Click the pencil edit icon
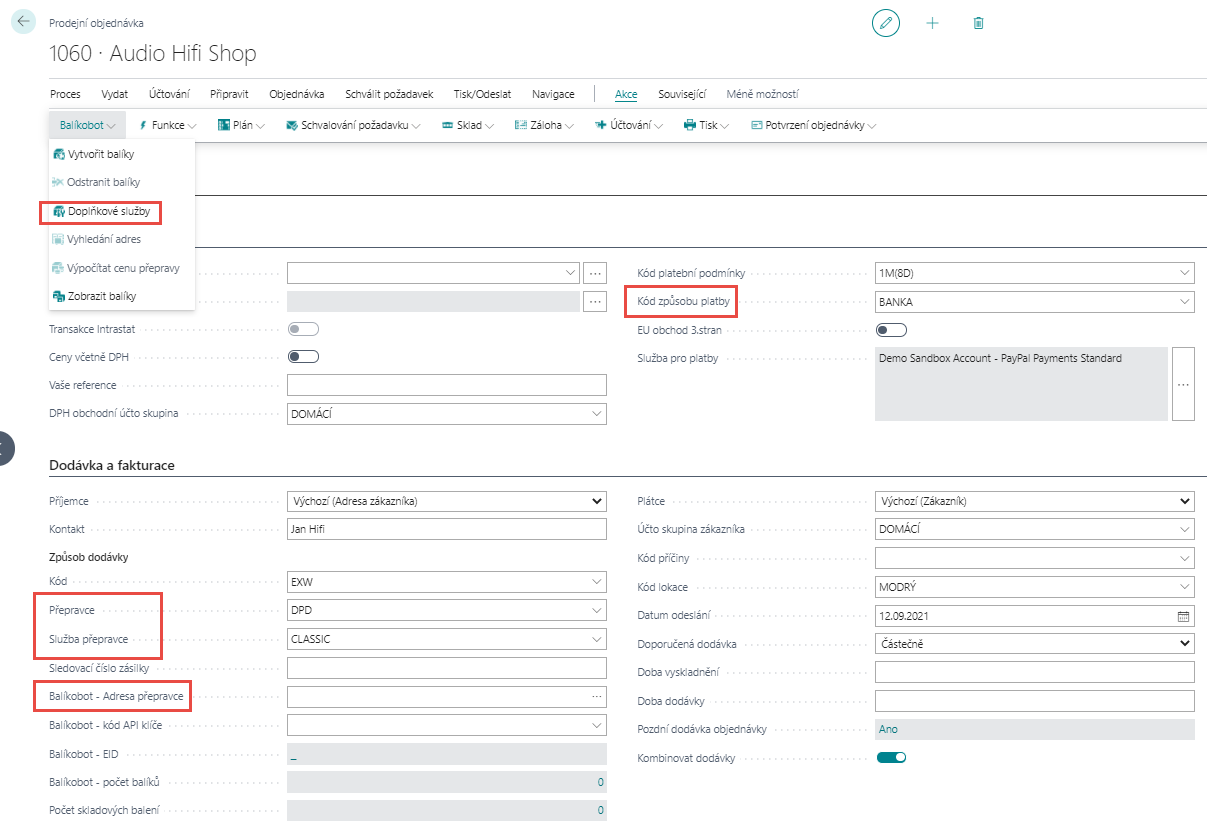Screen dimensions: 1207x838 [885, 23]
